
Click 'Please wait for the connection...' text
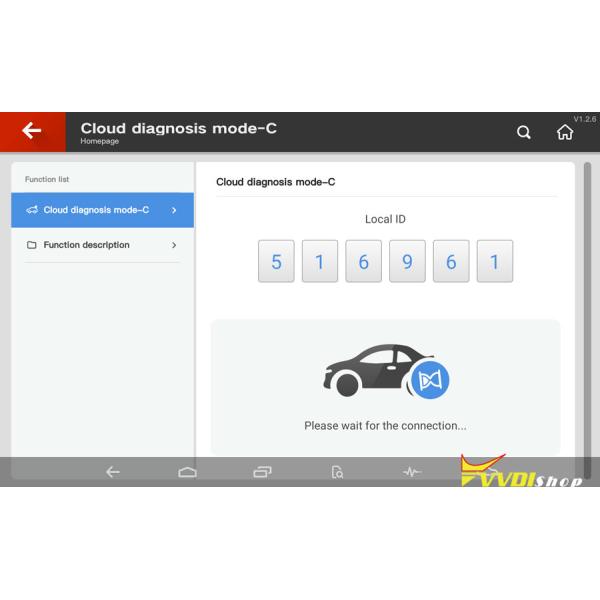(x=385, y=426)
